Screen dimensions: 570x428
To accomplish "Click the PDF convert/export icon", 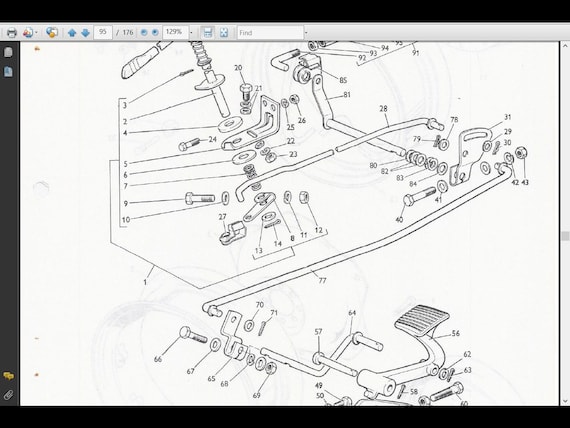I will pos(28,32).
